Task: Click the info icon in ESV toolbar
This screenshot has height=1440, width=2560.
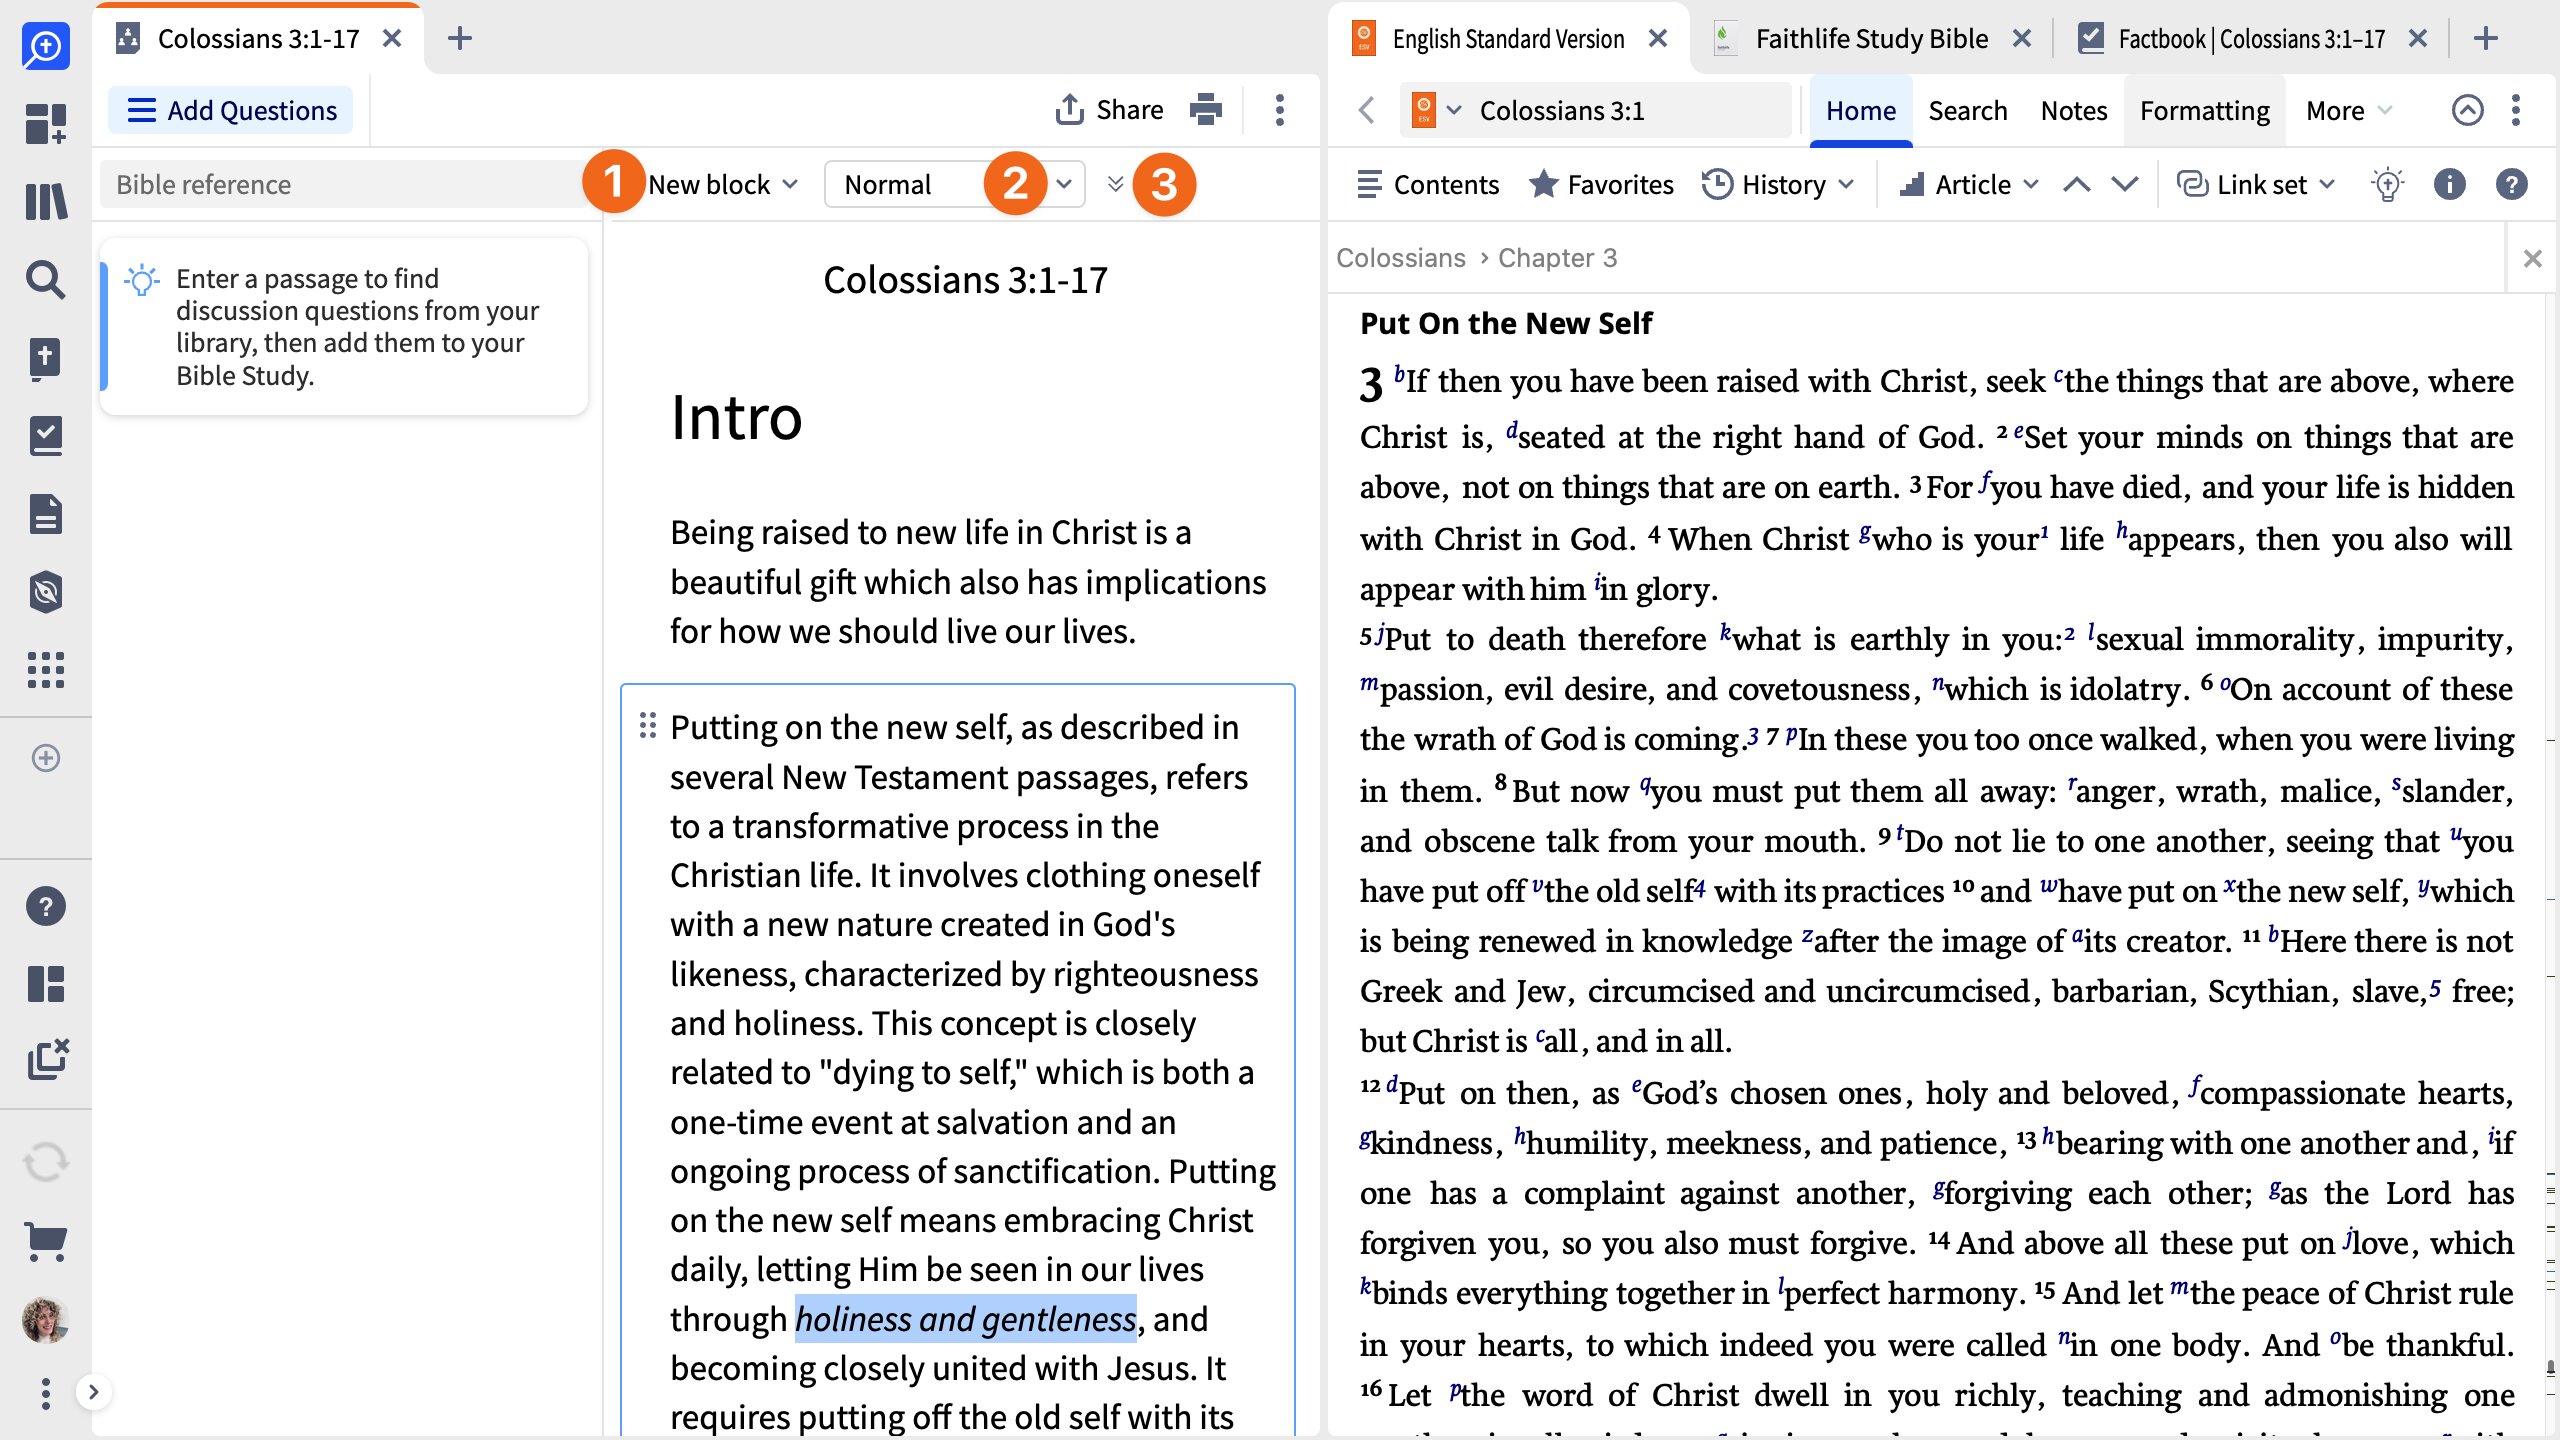Action: pyautogui.click(x=2449, y=184)
